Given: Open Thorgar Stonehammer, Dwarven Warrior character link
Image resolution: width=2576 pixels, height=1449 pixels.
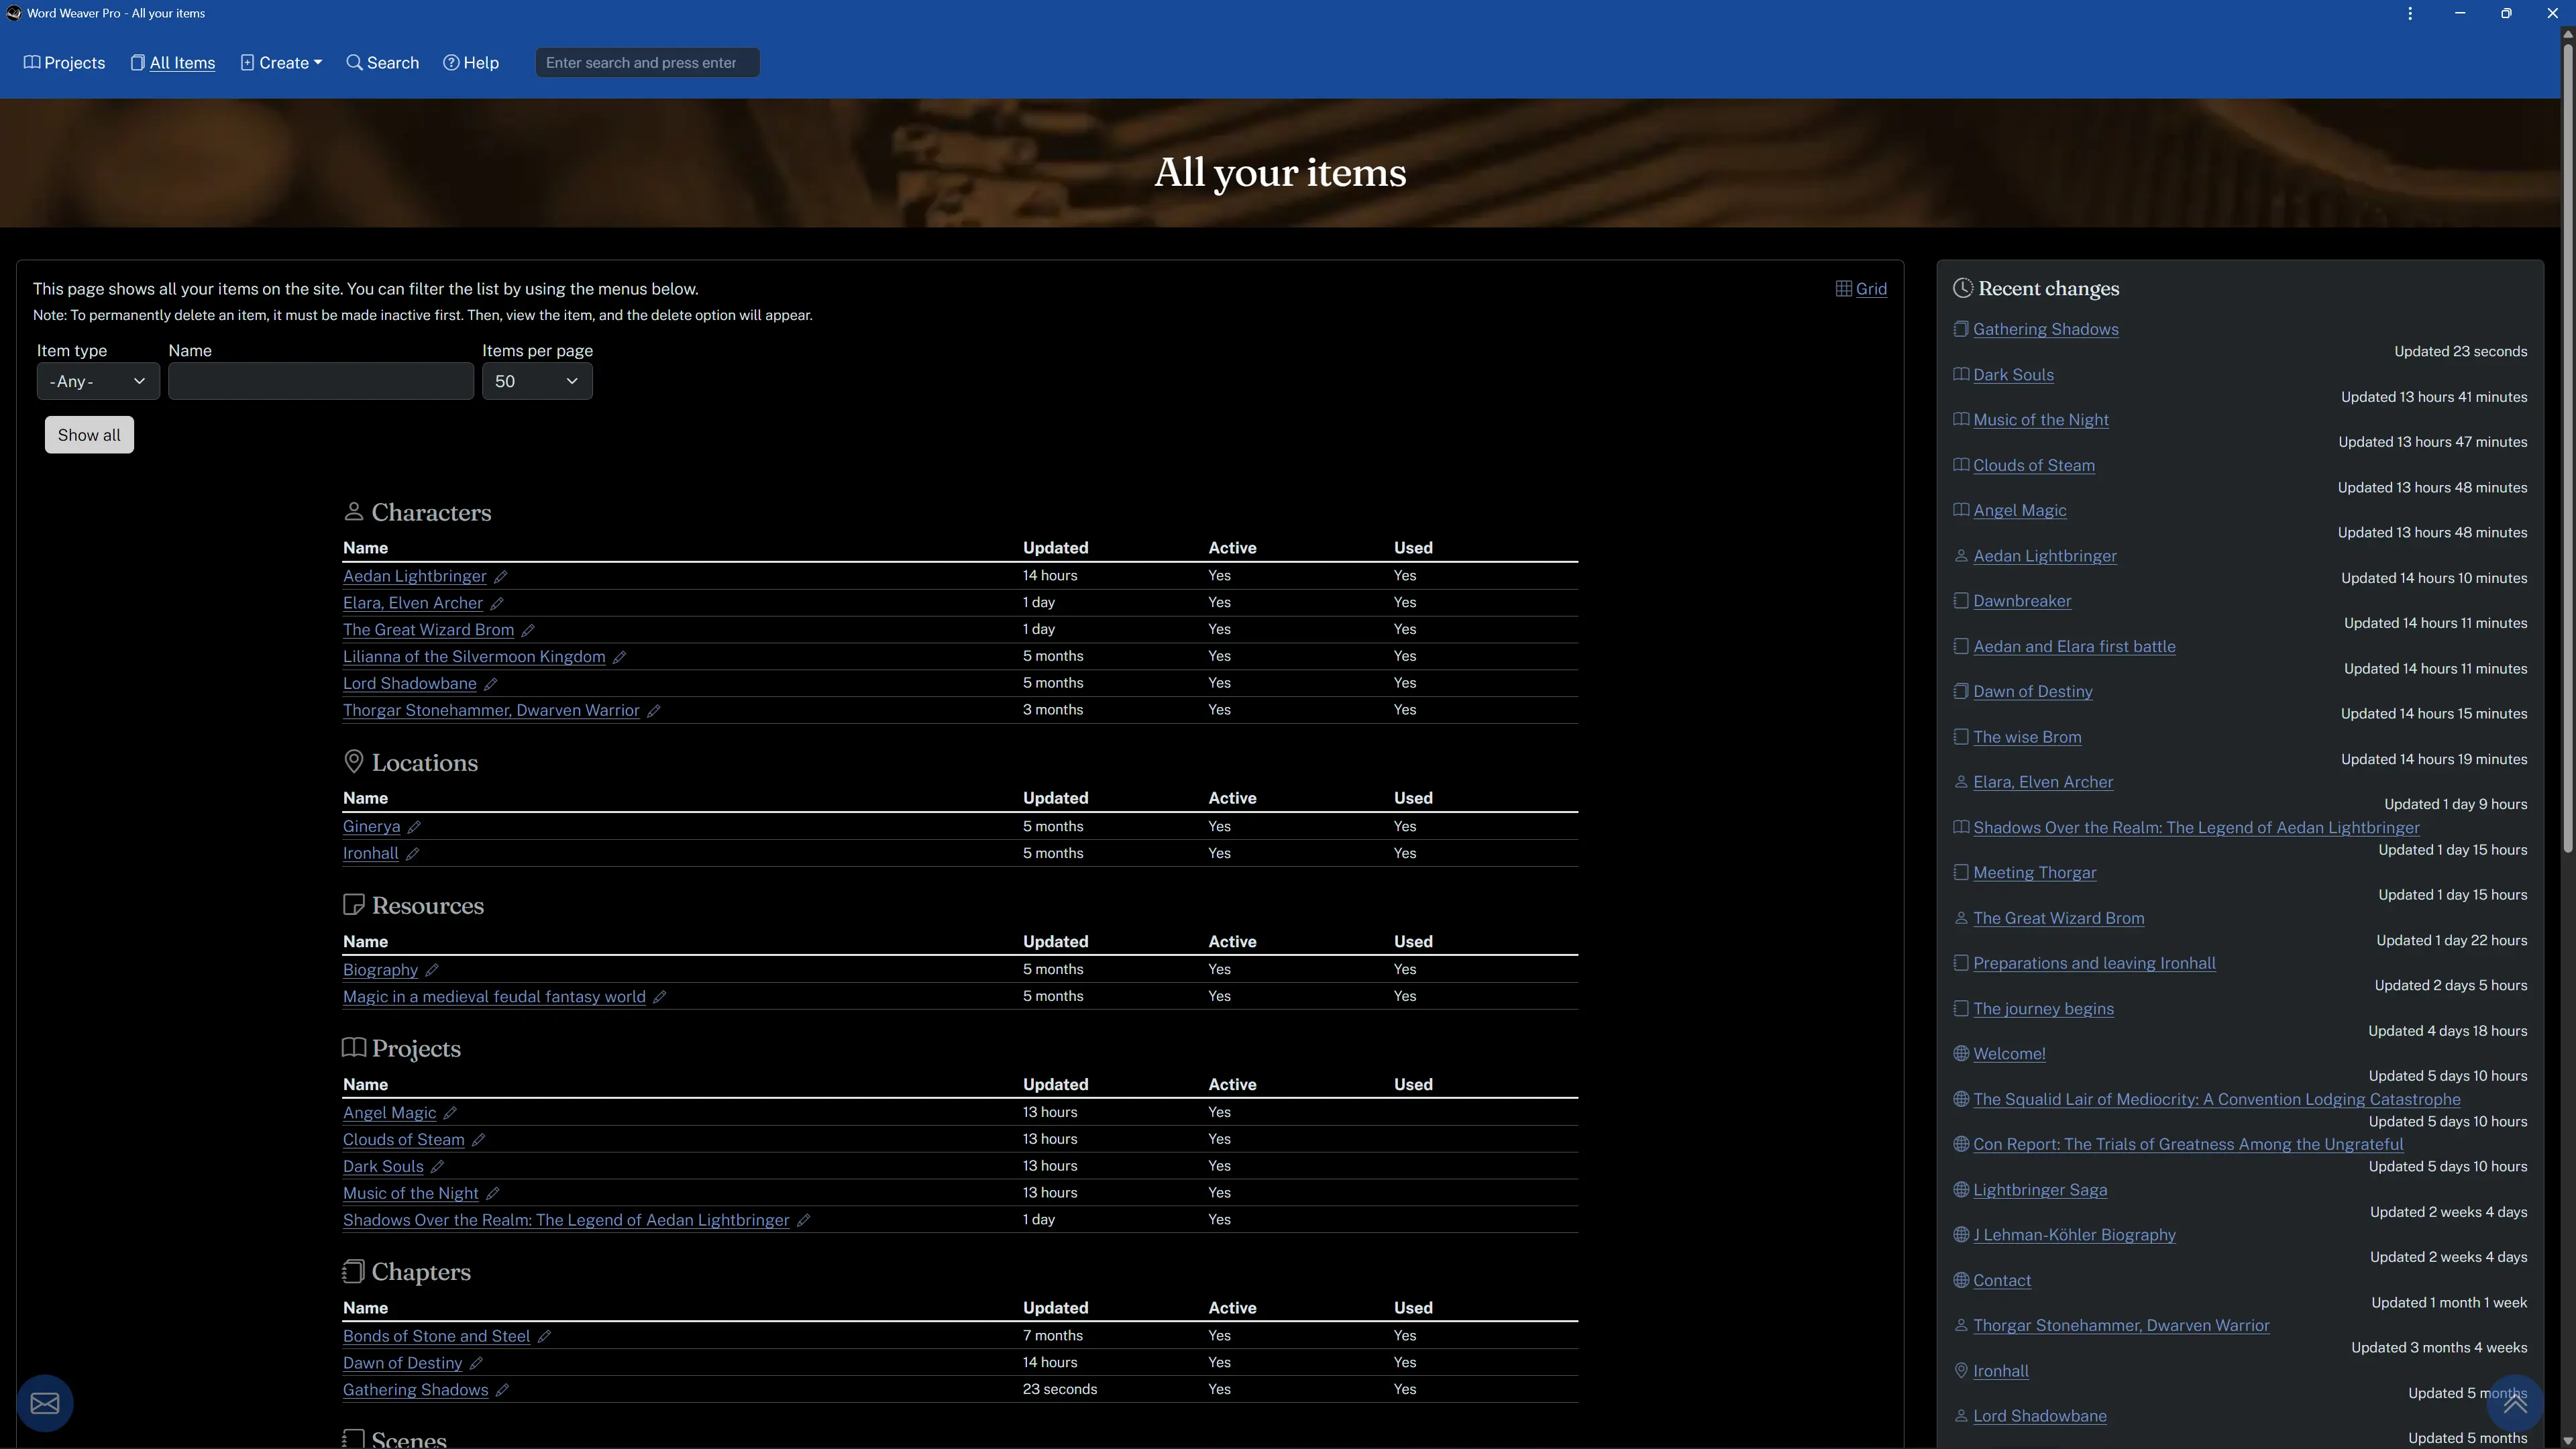Looking at the screenshot, I should [491, 711].
